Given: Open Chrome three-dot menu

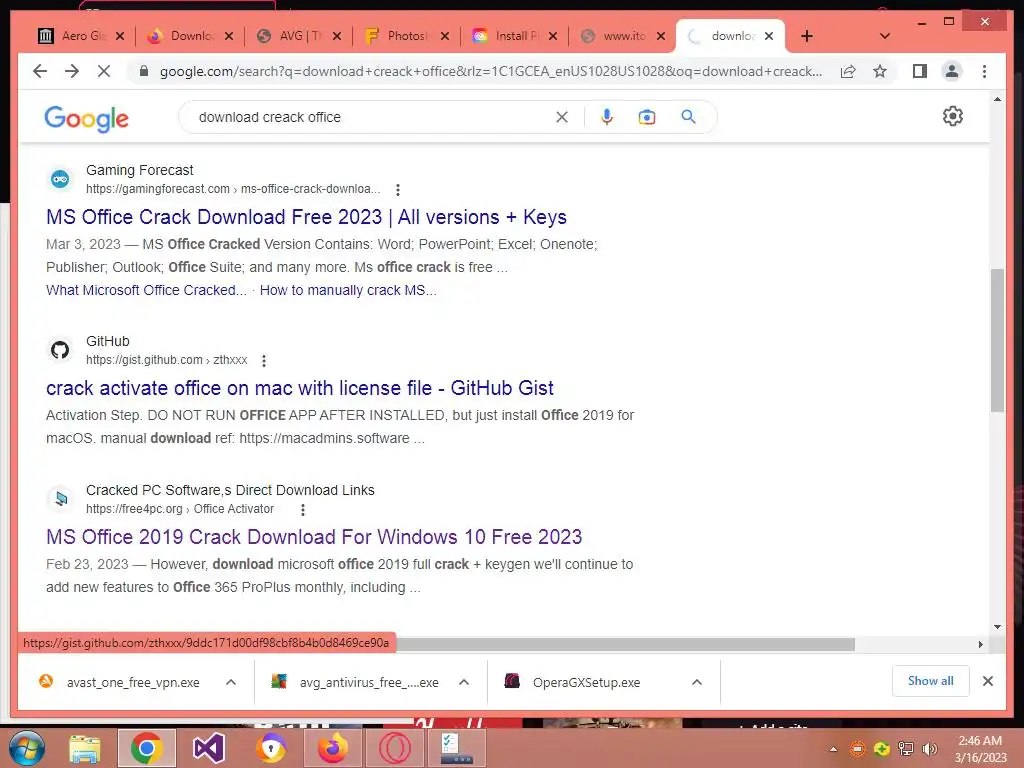Looking at the screenshot, I should pyautogui.click(x=984, y=71).
